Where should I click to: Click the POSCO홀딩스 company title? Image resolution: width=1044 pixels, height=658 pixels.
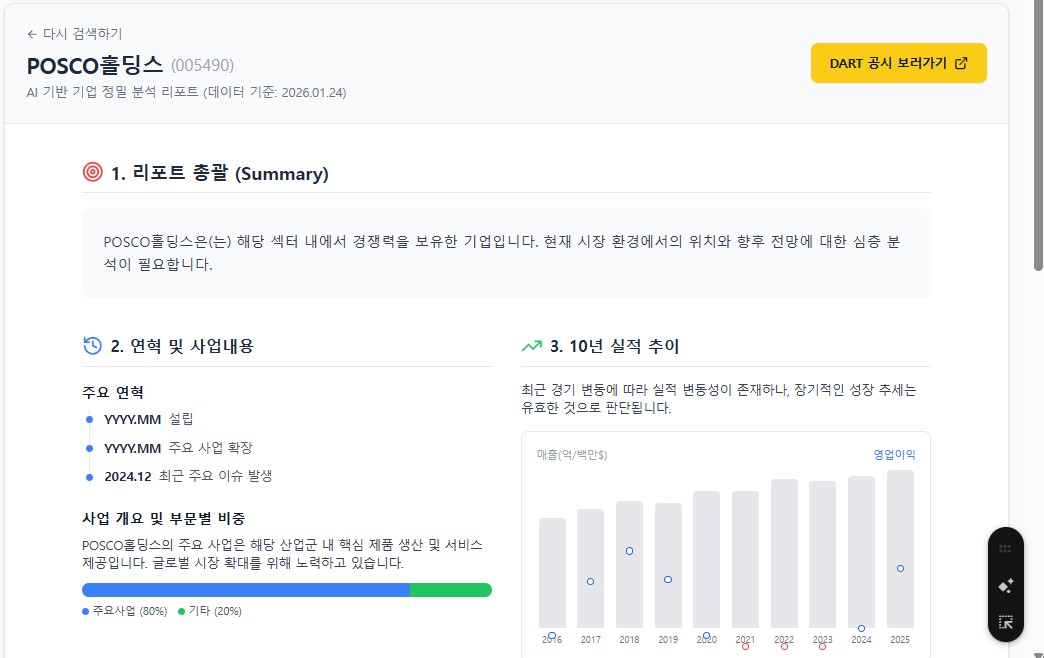tap(95, 65)
